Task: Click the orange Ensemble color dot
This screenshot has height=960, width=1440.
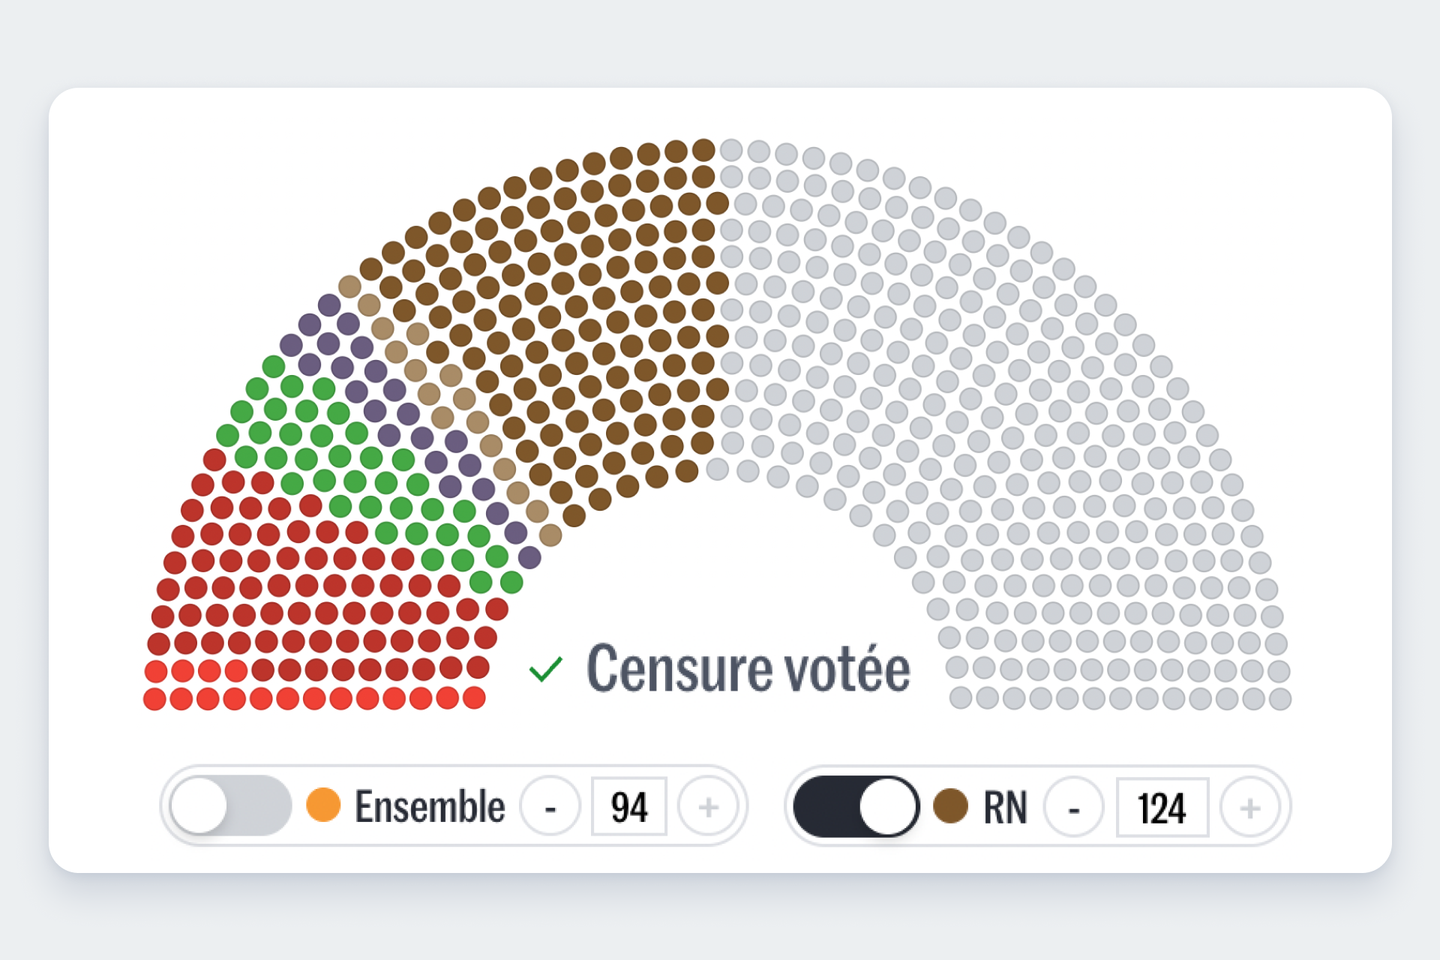Action: point(324,805)
